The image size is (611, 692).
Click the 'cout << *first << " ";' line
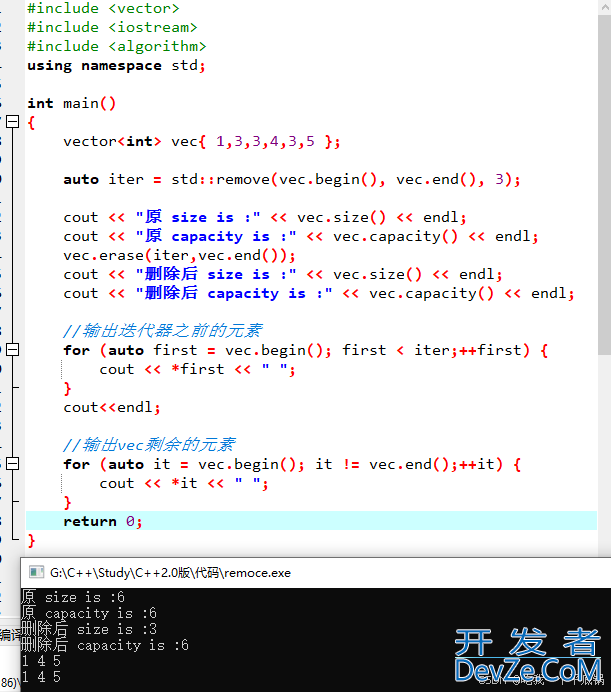[197, 369]
